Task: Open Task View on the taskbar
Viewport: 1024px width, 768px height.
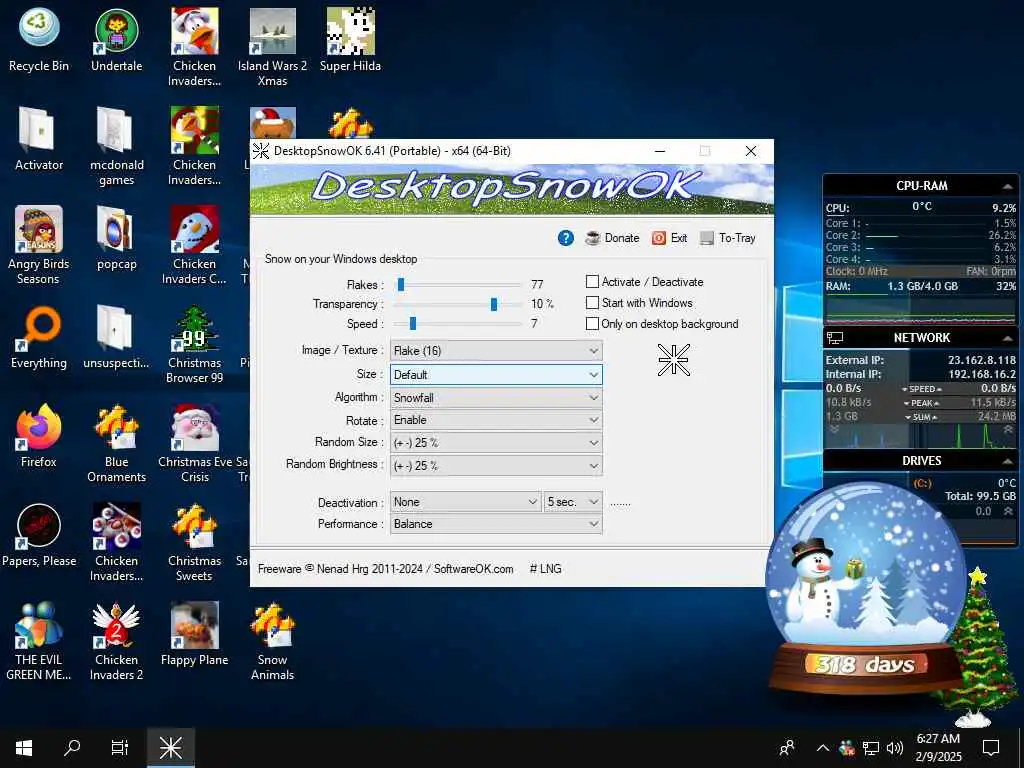Action: pyautogui.click(x=120, y=748)
